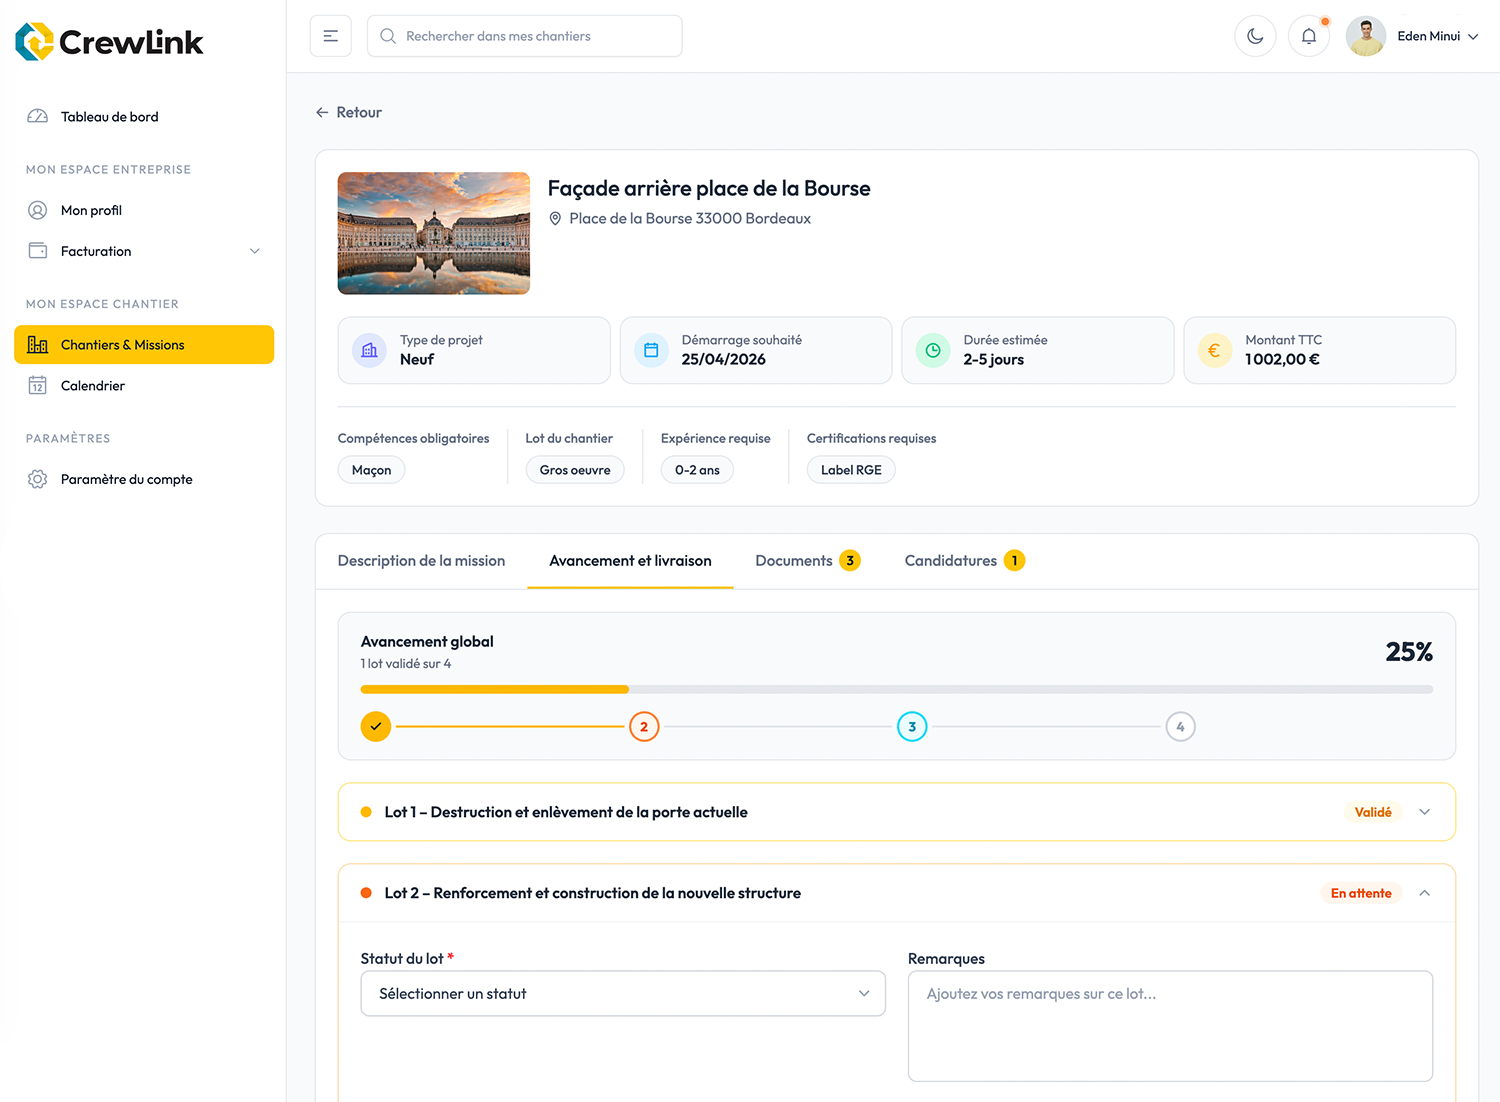Click the 1 lot validé sur 4 text
This screenshot has width=1500, height=1102.
(406, 664)
